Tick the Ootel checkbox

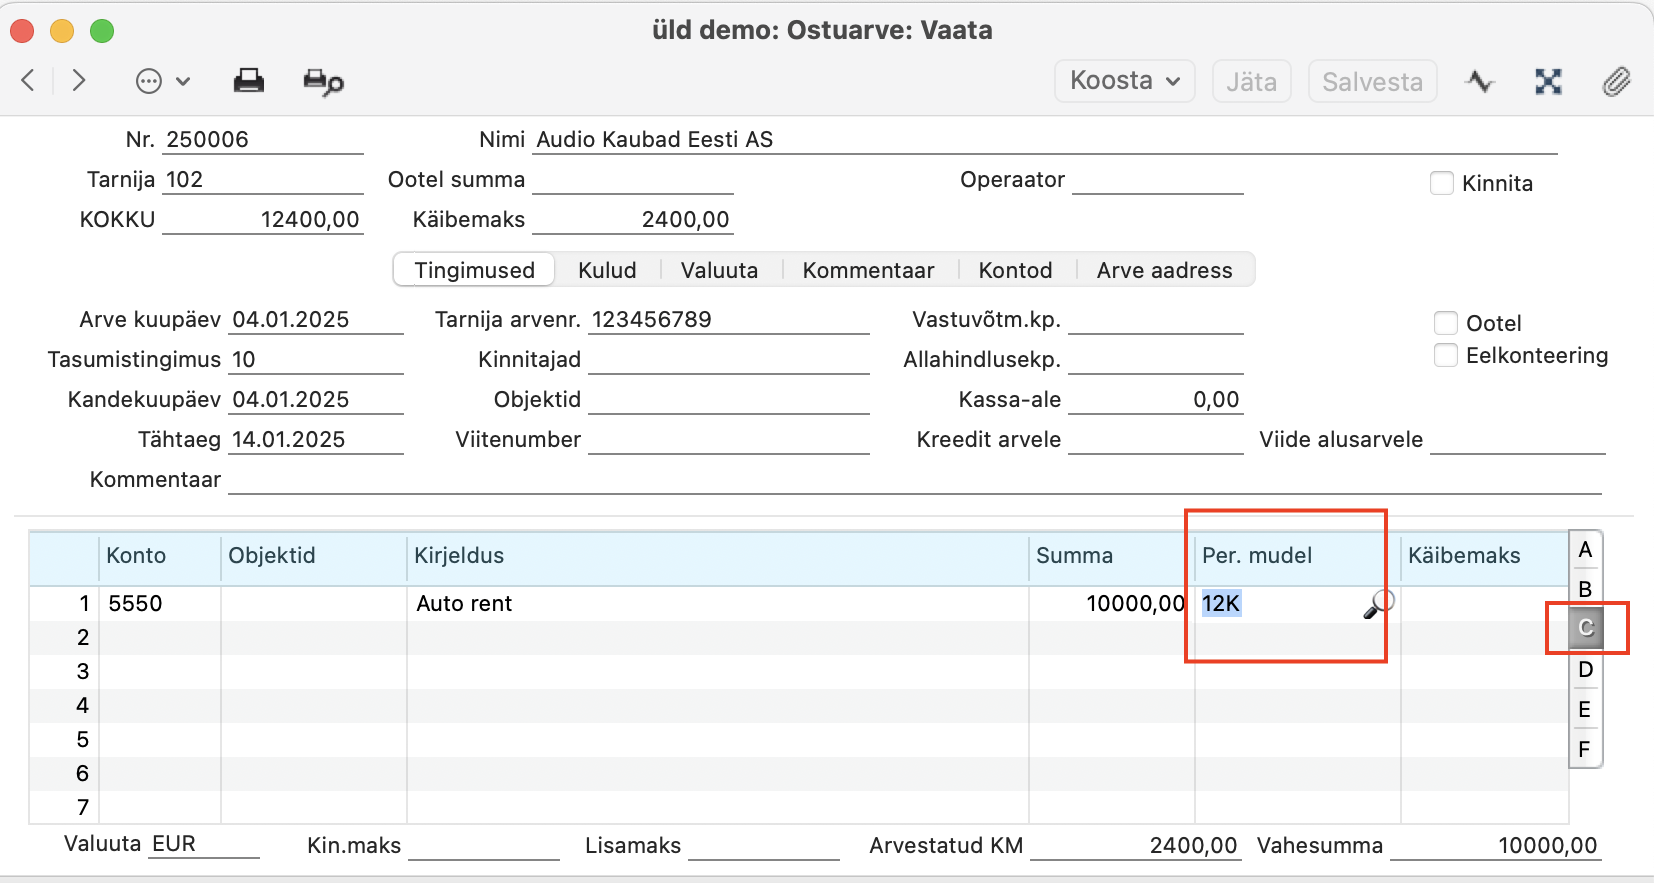pos(1446,323)
